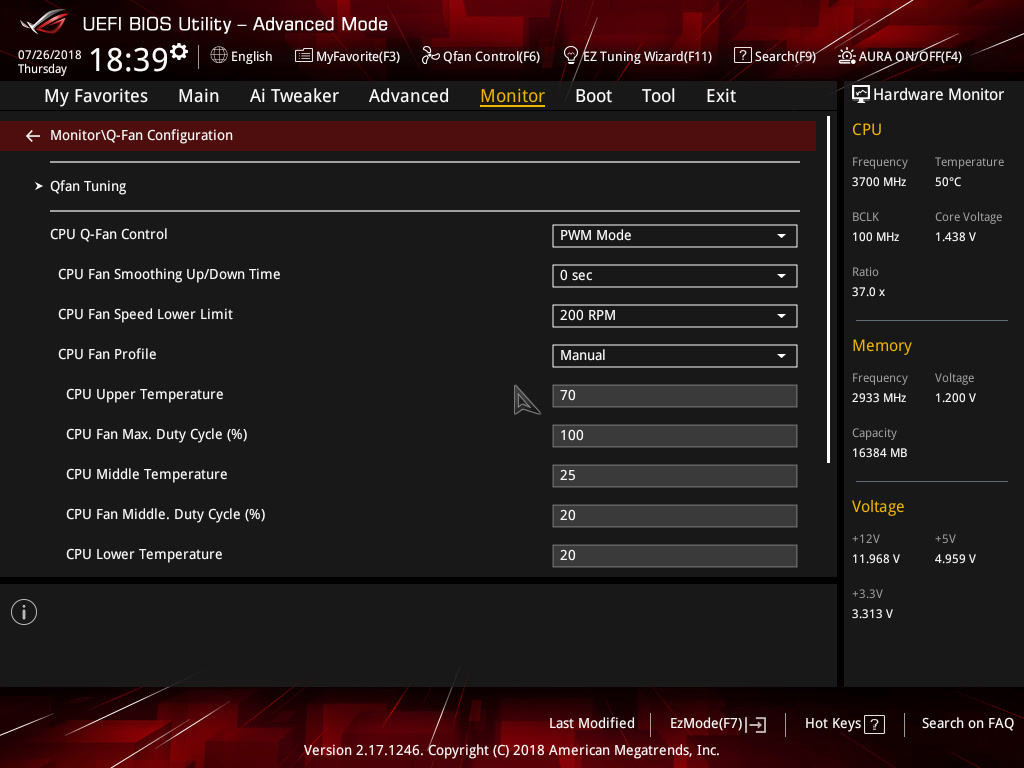Click memory capacity 16384 MB
The image size is (1024, 768).
coord(879,453)
